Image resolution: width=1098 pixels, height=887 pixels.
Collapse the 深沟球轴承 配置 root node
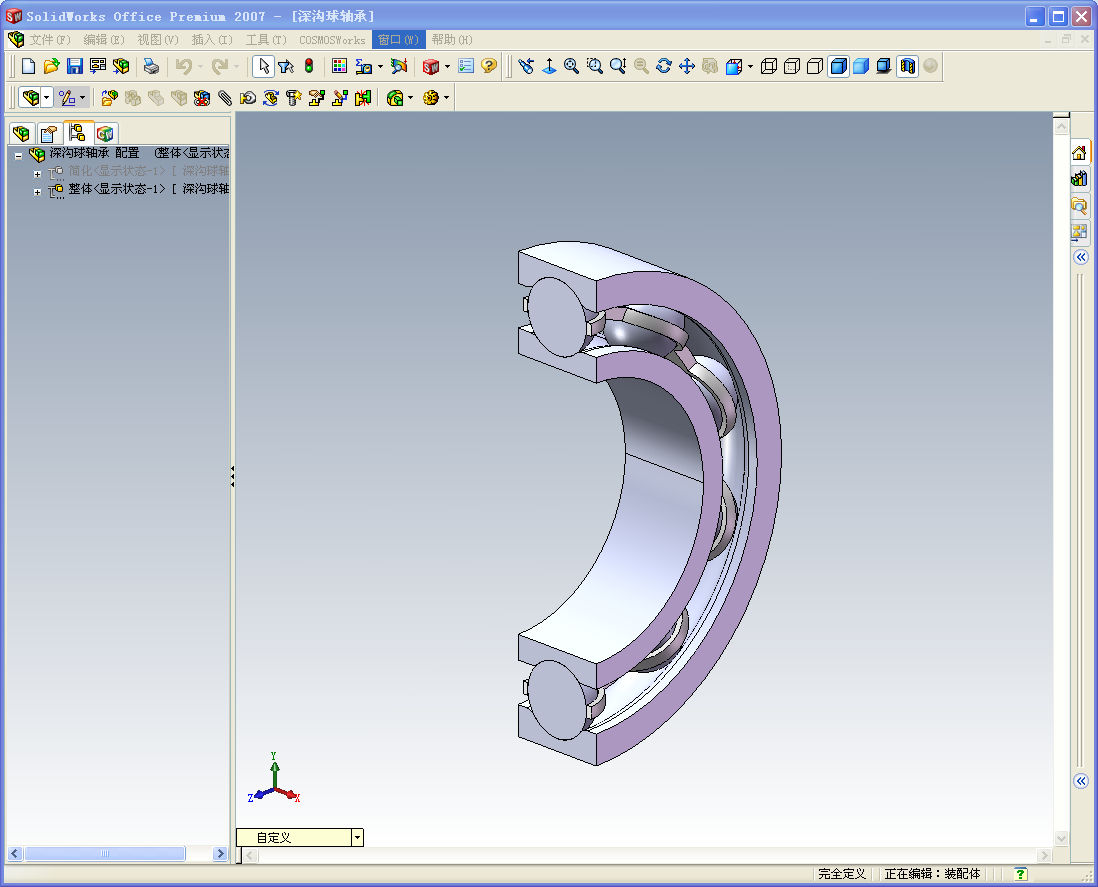click(18, 155)
